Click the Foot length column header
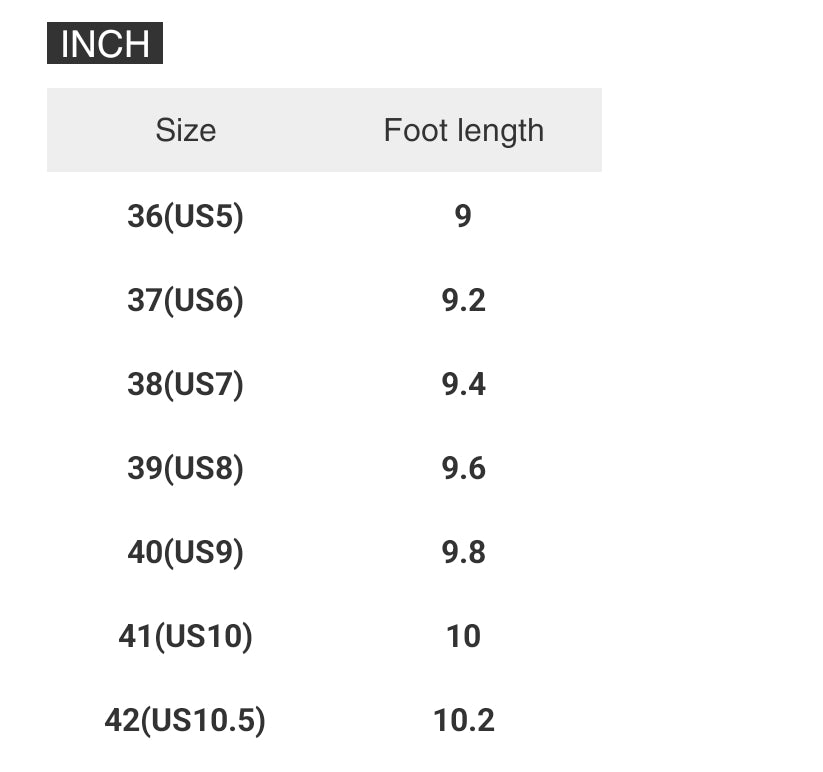This screenshot has width=823, height=772. click(x=463, y=130)
